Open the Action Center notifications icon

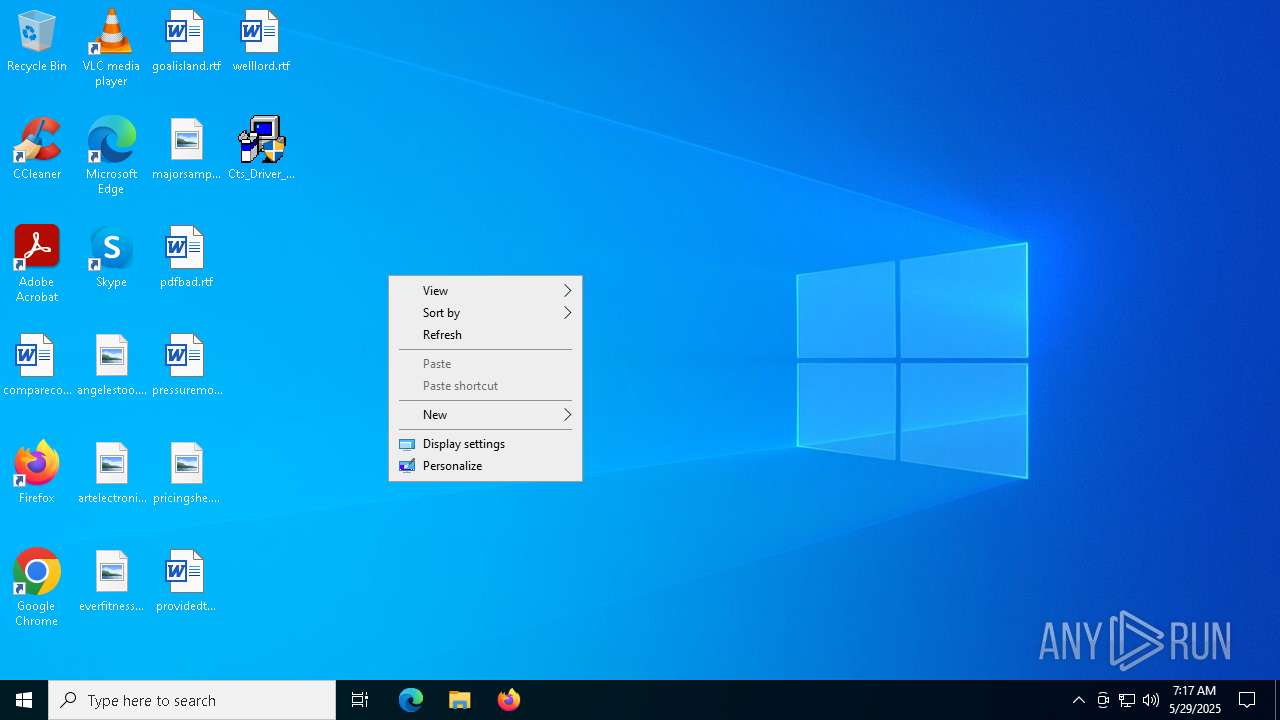point(1248,700)
